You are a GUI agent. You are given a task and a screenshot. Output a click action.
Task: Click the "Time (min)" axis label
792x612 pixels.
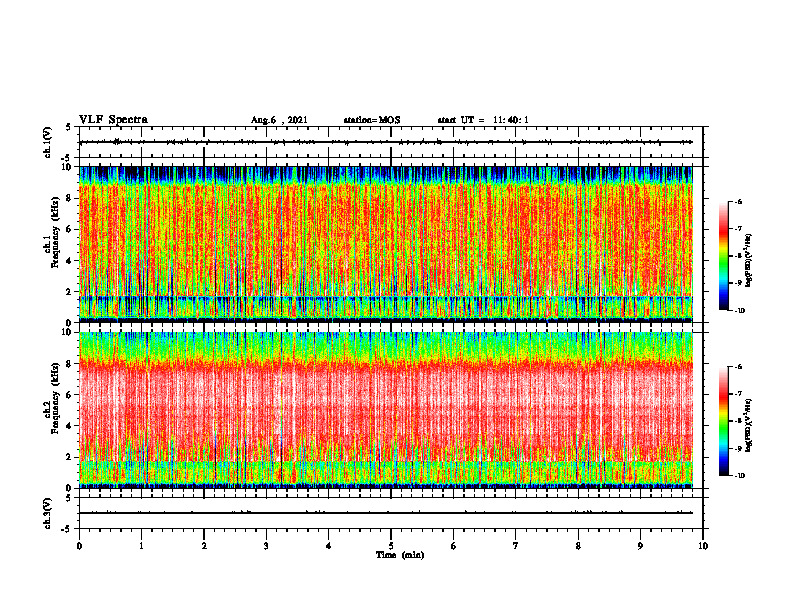(x=400, y=555)
